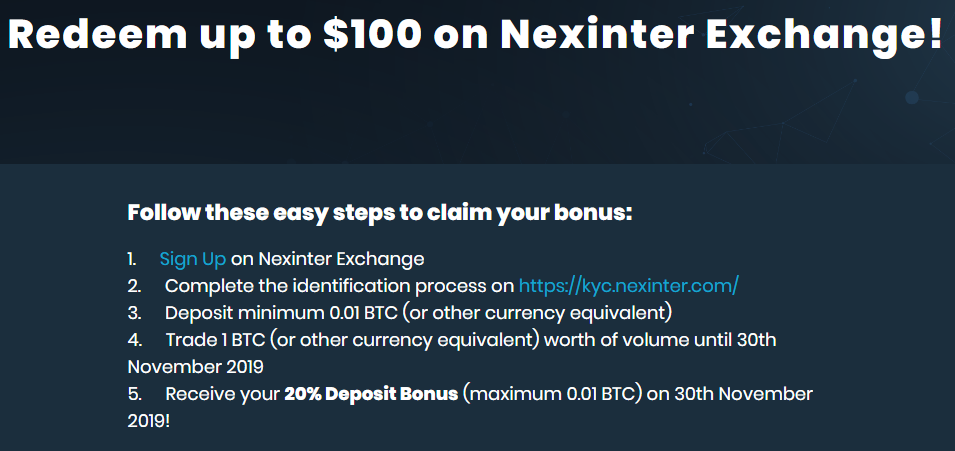Open the Sign Up link

pos(192,260)
